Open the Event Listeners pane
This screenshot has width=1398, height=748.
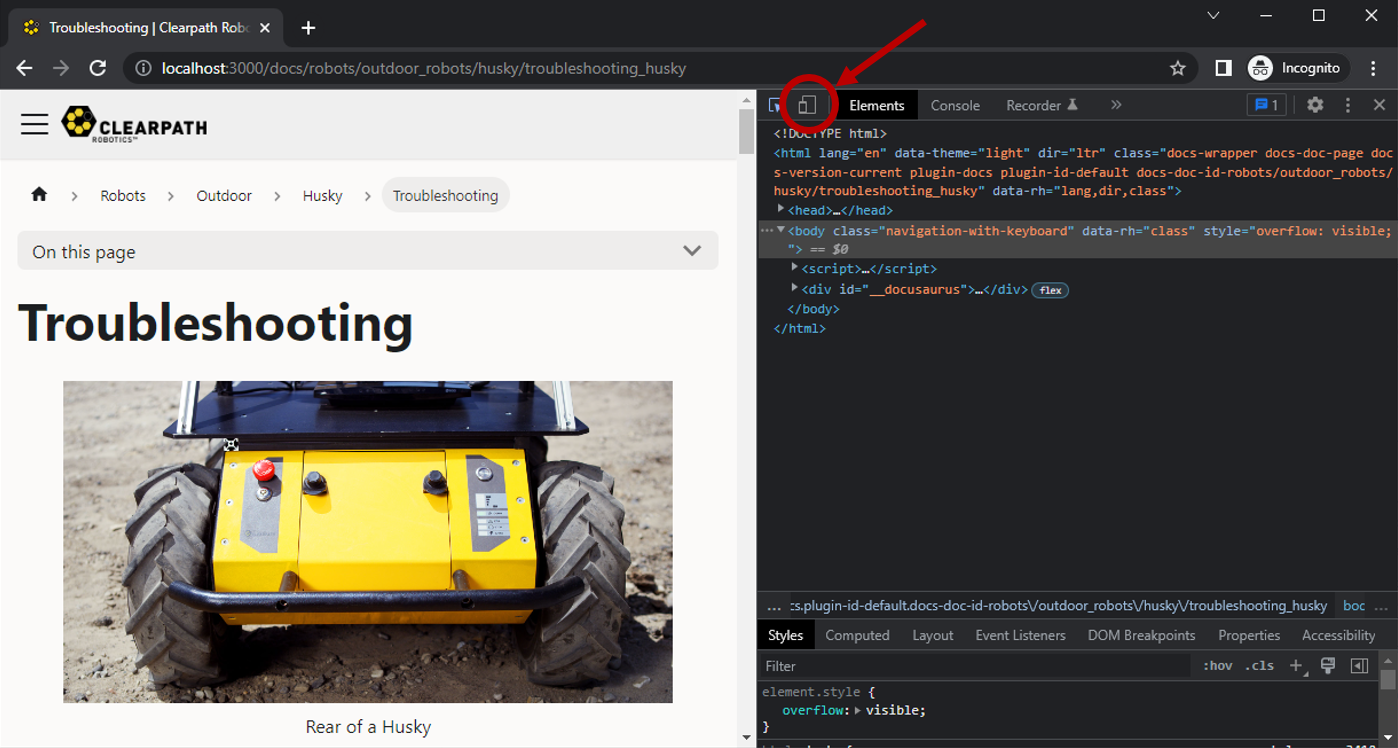pos(1020,635)
